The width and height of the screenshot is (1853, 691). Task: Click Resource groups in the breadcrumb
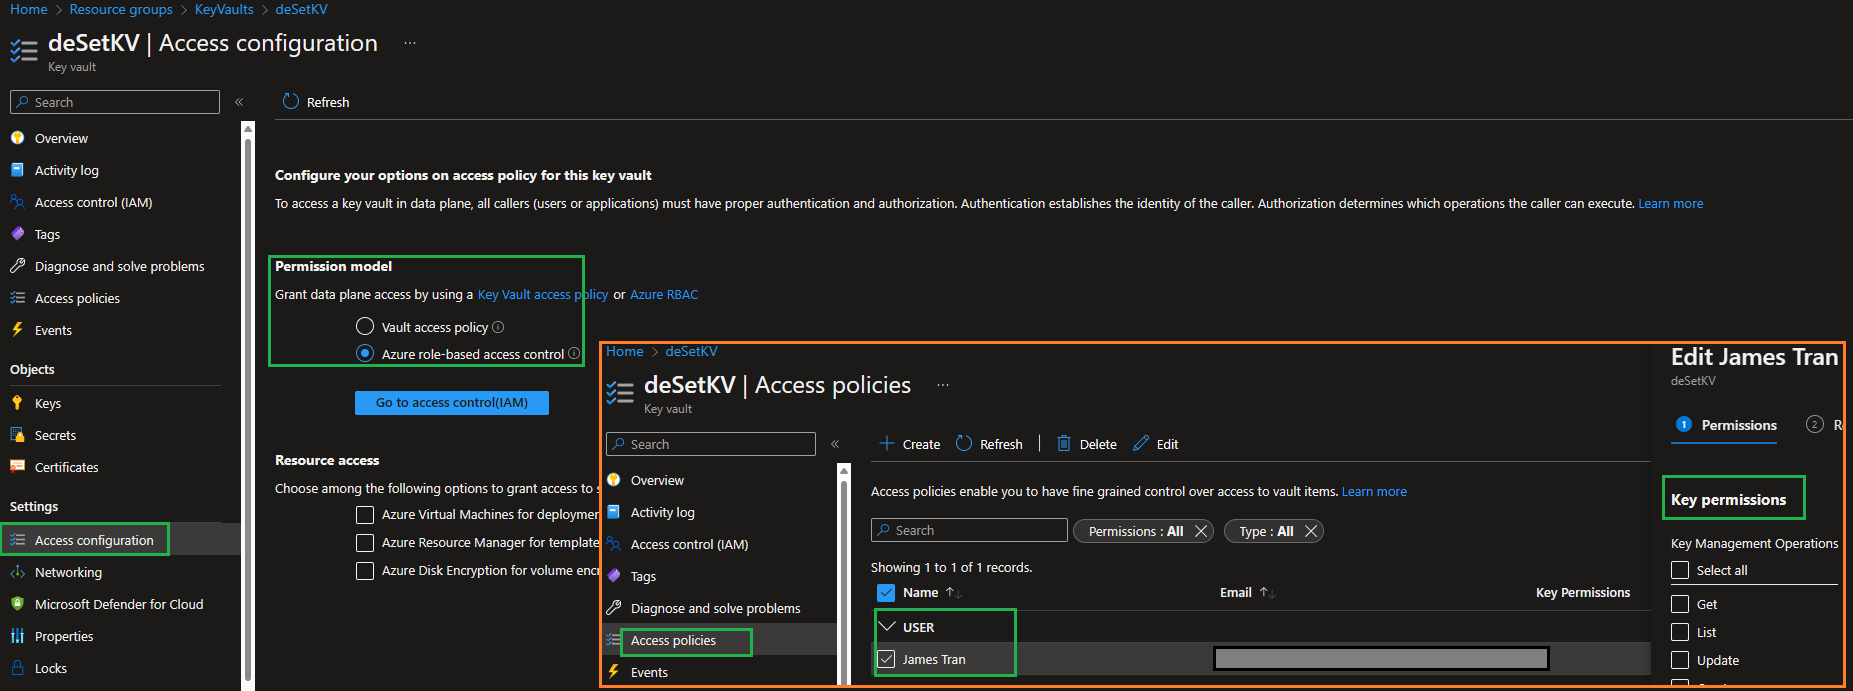click(121, 9)
